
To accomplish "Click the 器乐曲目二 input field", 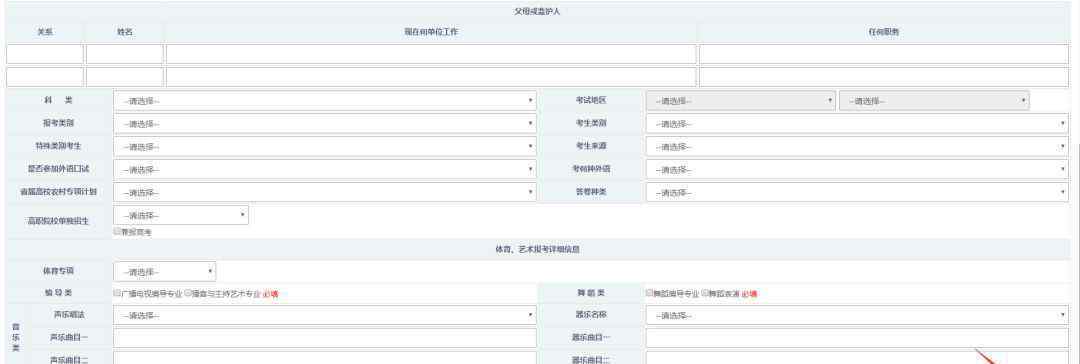I will tap(857, 358).
